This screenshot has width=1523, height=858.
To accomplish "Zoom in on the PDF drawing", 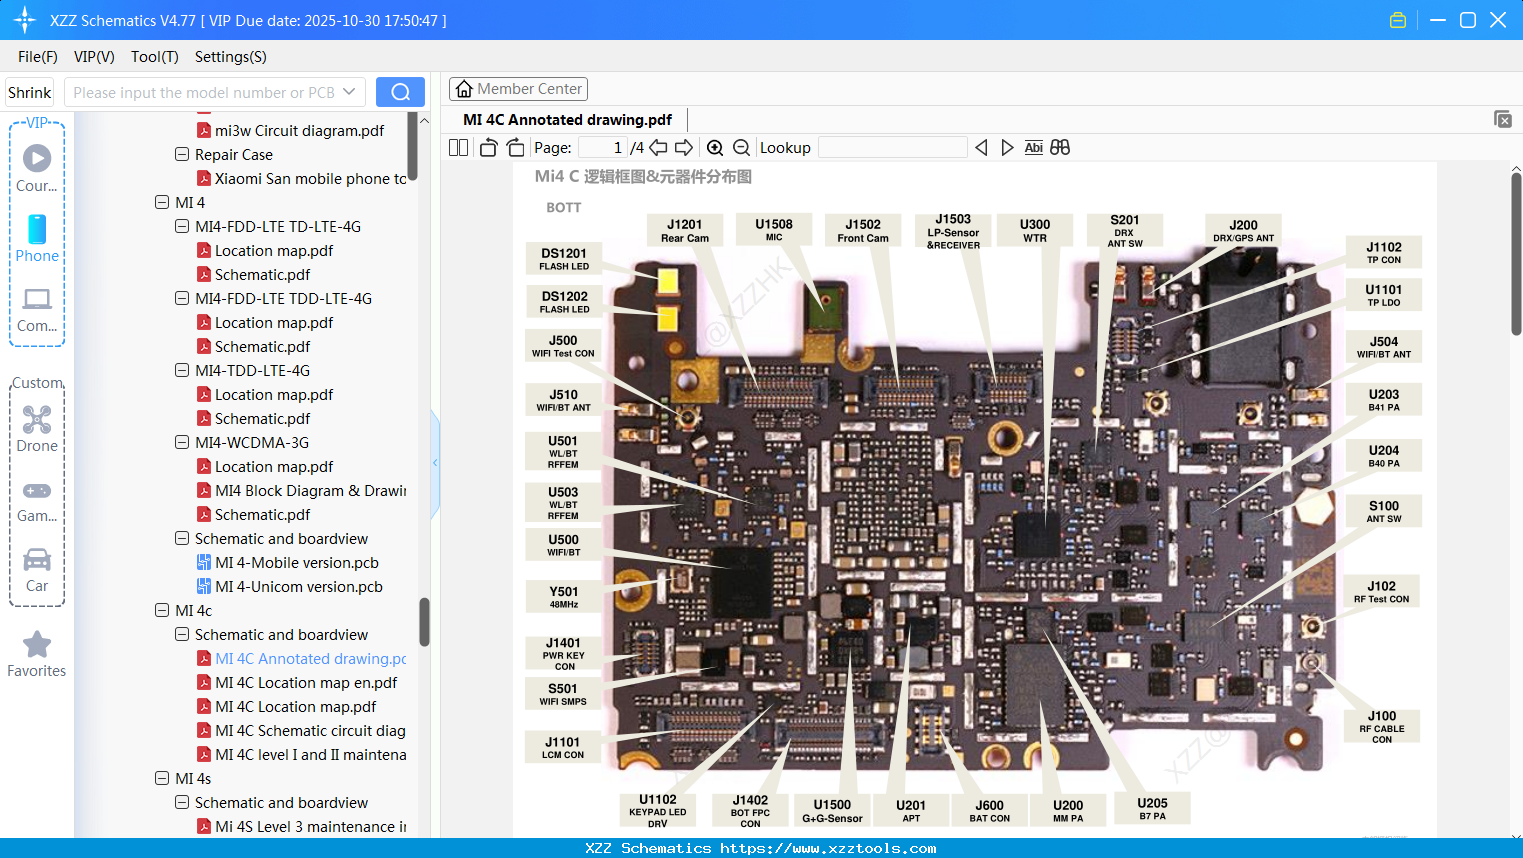I will click(x=716, y=147).
